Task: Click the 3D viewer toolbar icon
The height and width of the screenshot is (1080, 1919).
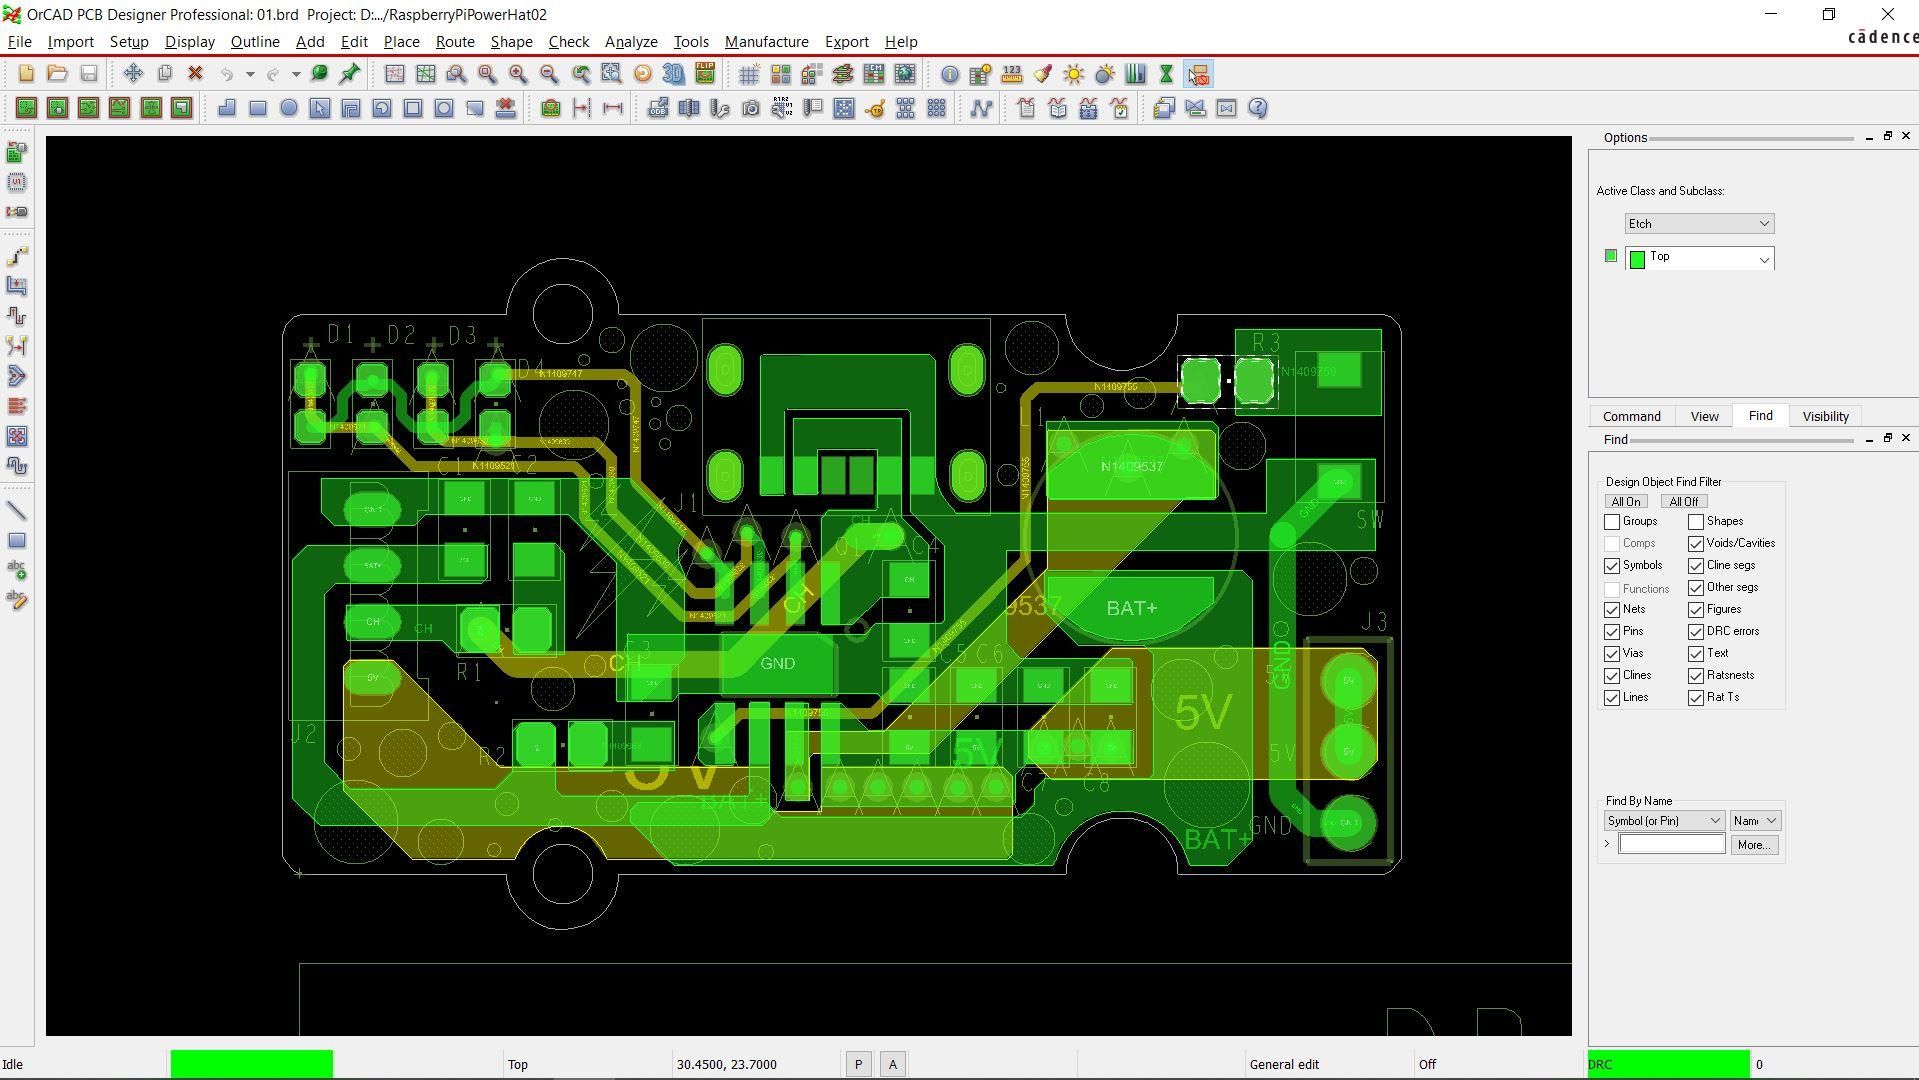Action: [x=673, y=74]
